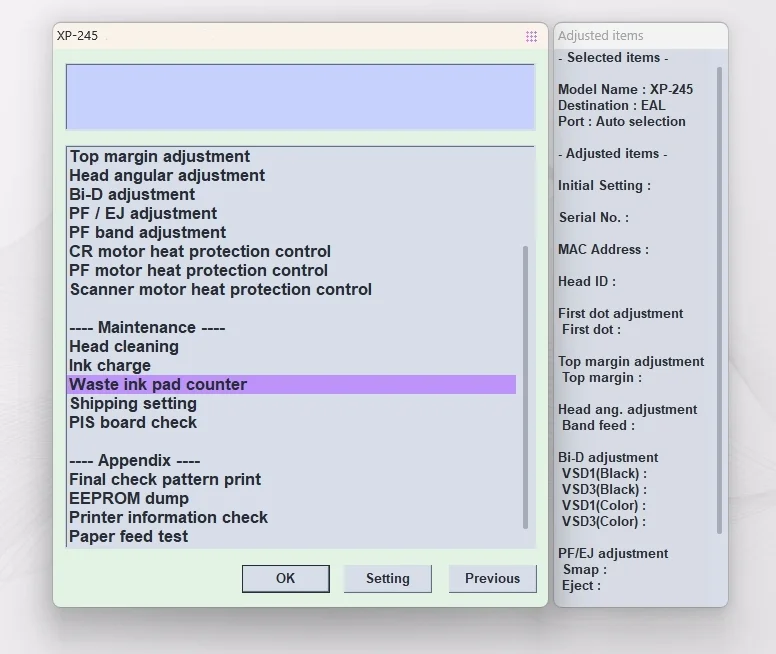Select CR motor heat protection control
This screenshot has height=654, width=776.
pyautogui.click(x=200, y=252)
